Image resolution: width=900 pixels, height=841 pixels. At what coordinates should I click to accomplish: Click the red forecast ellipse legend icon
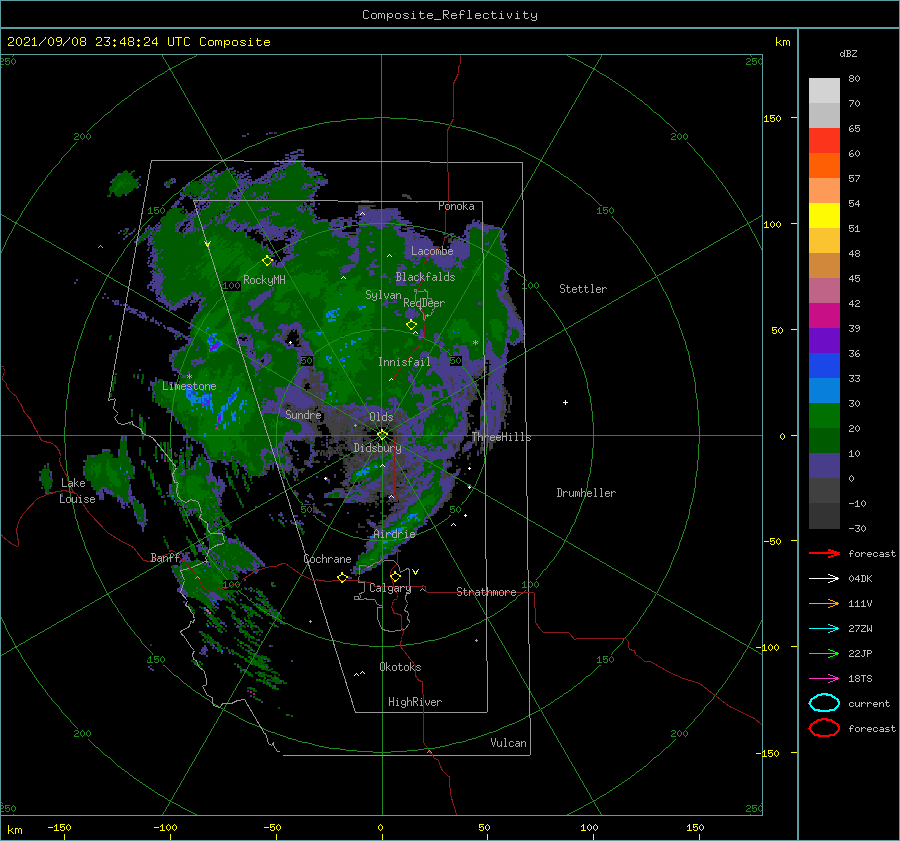click(x=824, y=728)
